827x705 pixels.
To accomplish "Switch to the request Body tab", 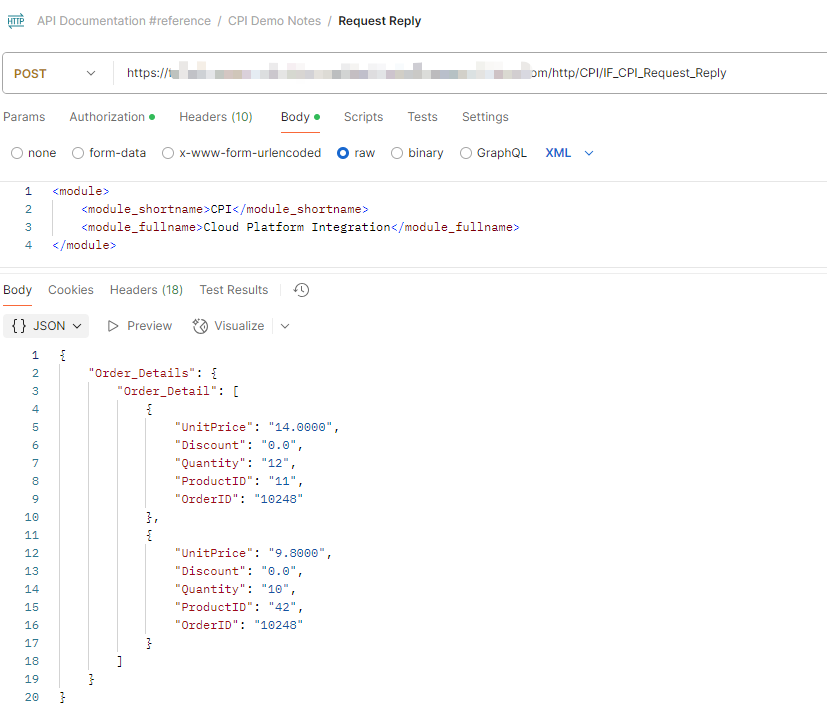I will tap(300, 117).
